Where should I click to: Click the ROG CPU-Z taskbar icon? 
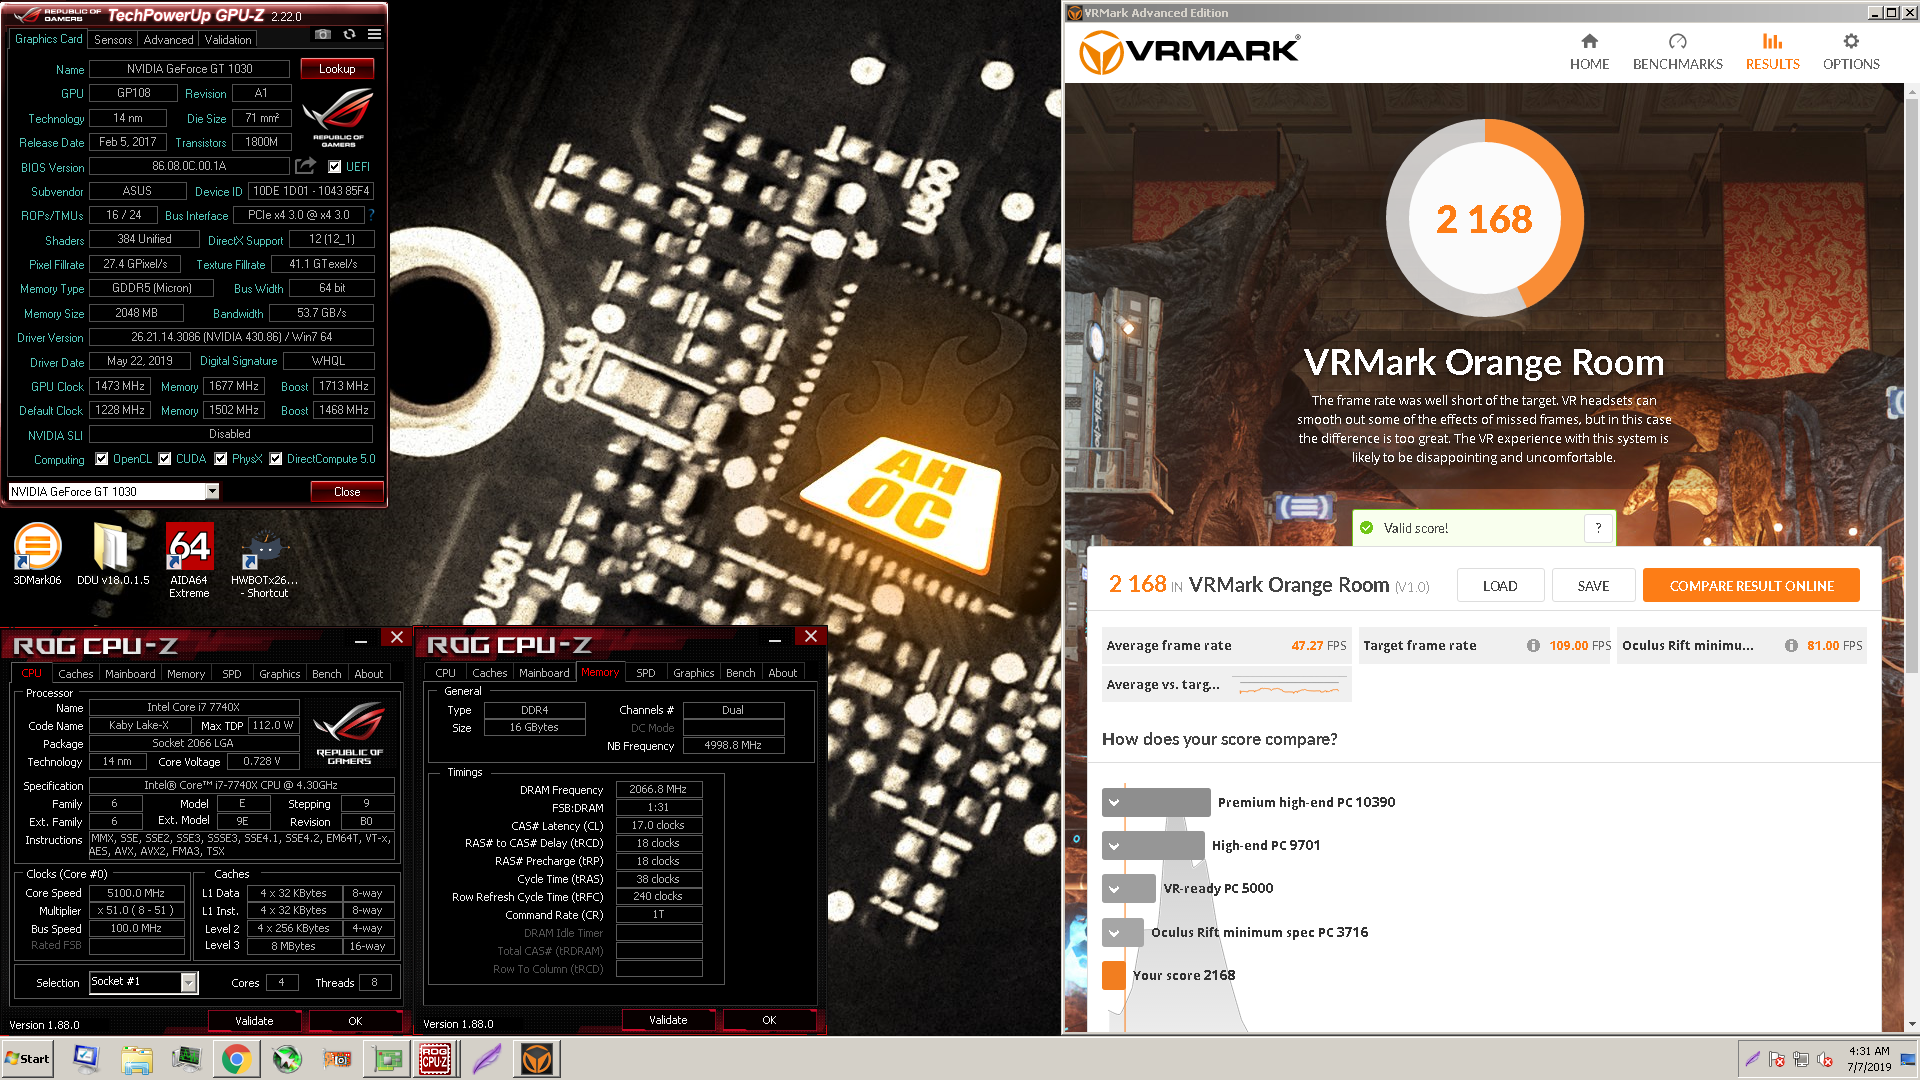(434, 1059)
